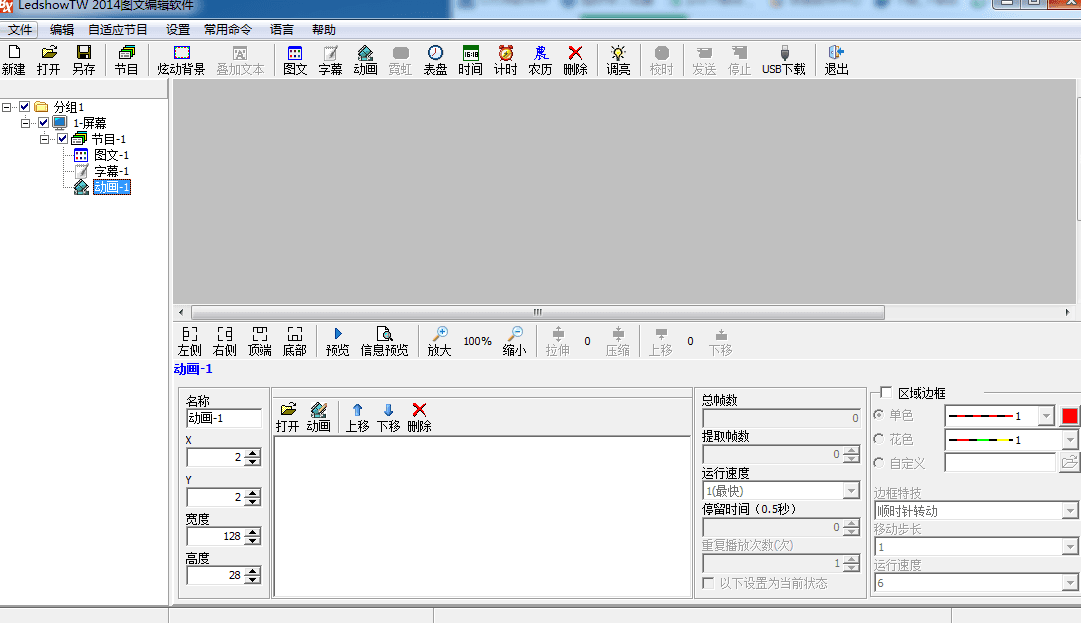Click the 图文 (image-text) toolbar icon
This screenshot has width=1081, height=623.
point(295,60)
